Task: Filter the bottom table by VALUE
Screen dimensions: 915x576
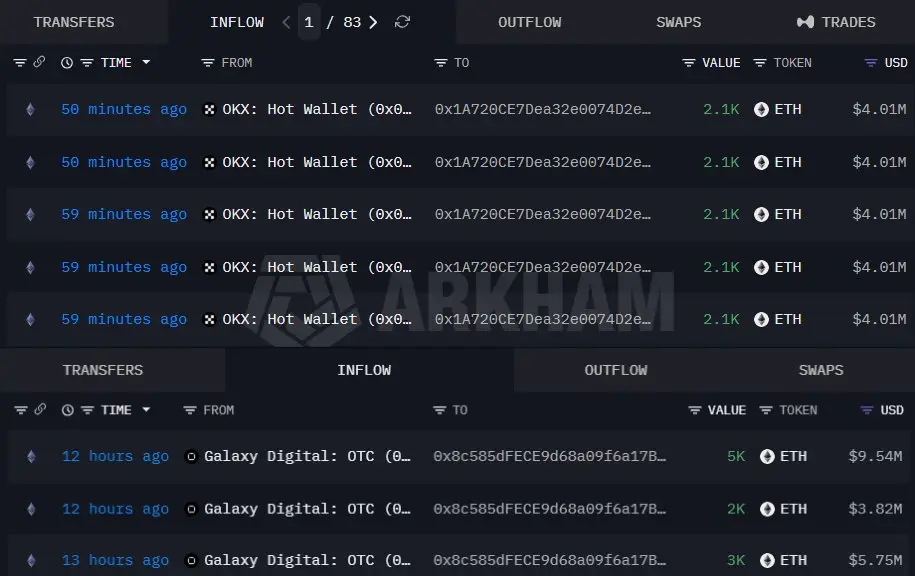Action: click(694, 410)
